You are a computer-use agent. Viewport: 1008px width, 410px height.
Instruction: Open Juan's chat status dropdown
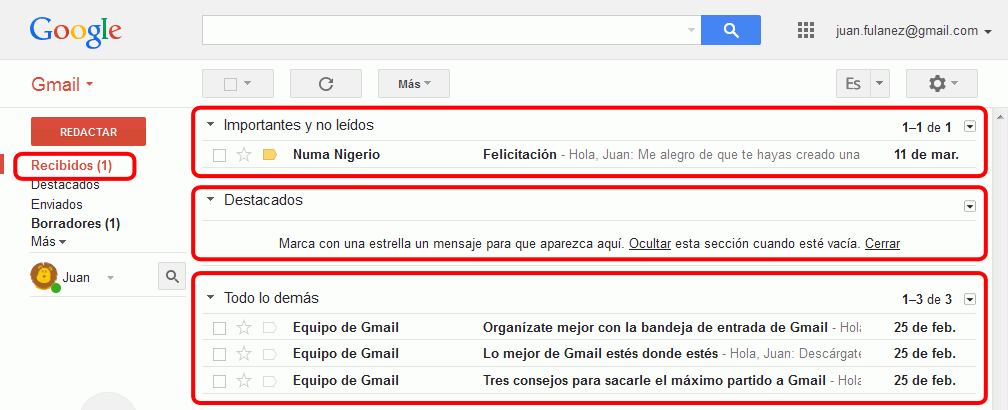click(110, 278)
